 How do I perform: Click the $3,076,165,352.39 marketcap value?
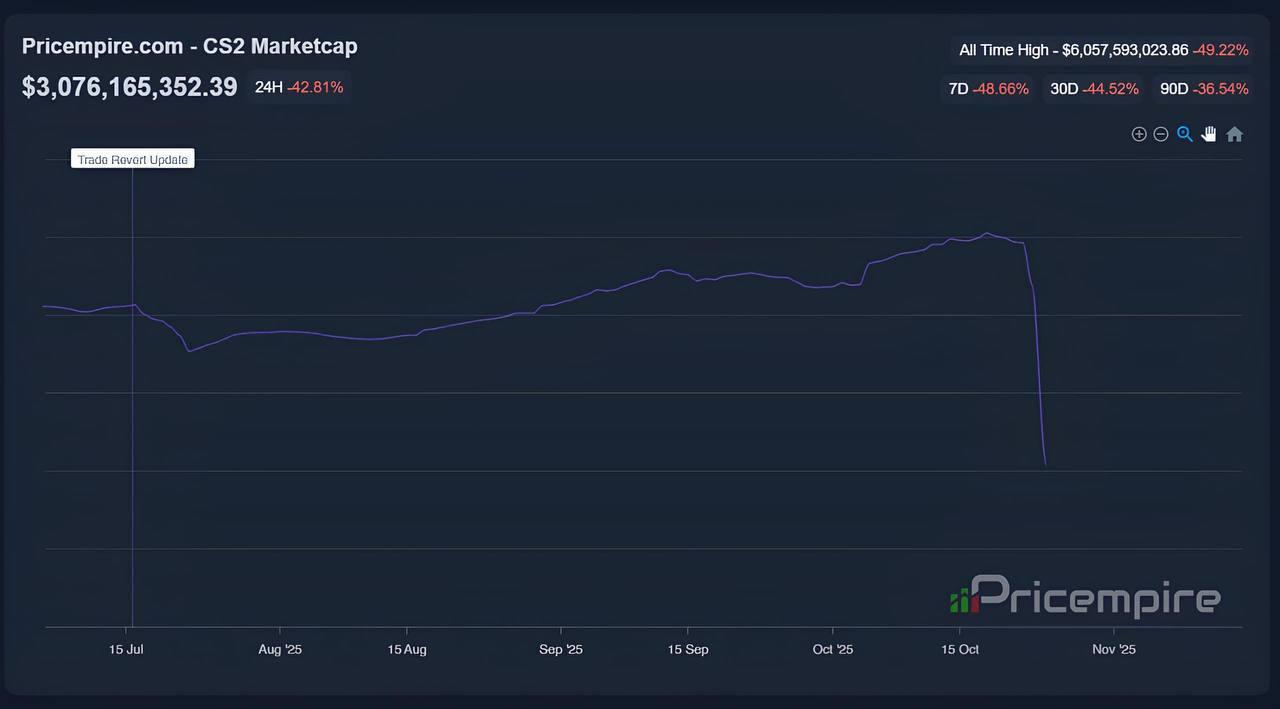(x=130, y=87)
